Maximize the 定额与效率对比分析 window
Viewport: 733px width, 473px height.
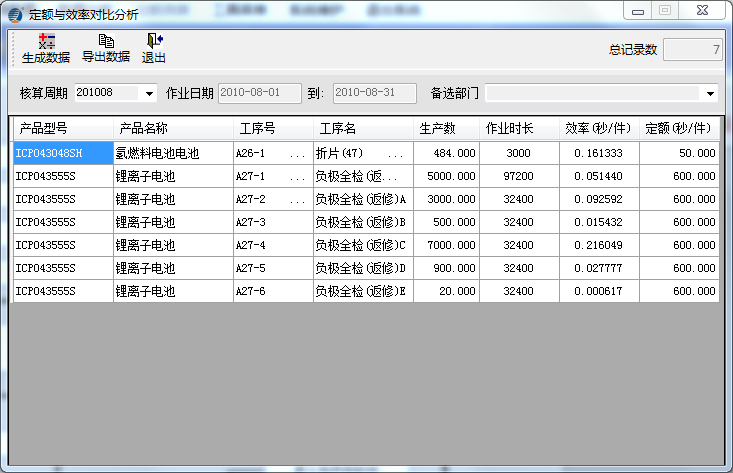pos(665,10)
